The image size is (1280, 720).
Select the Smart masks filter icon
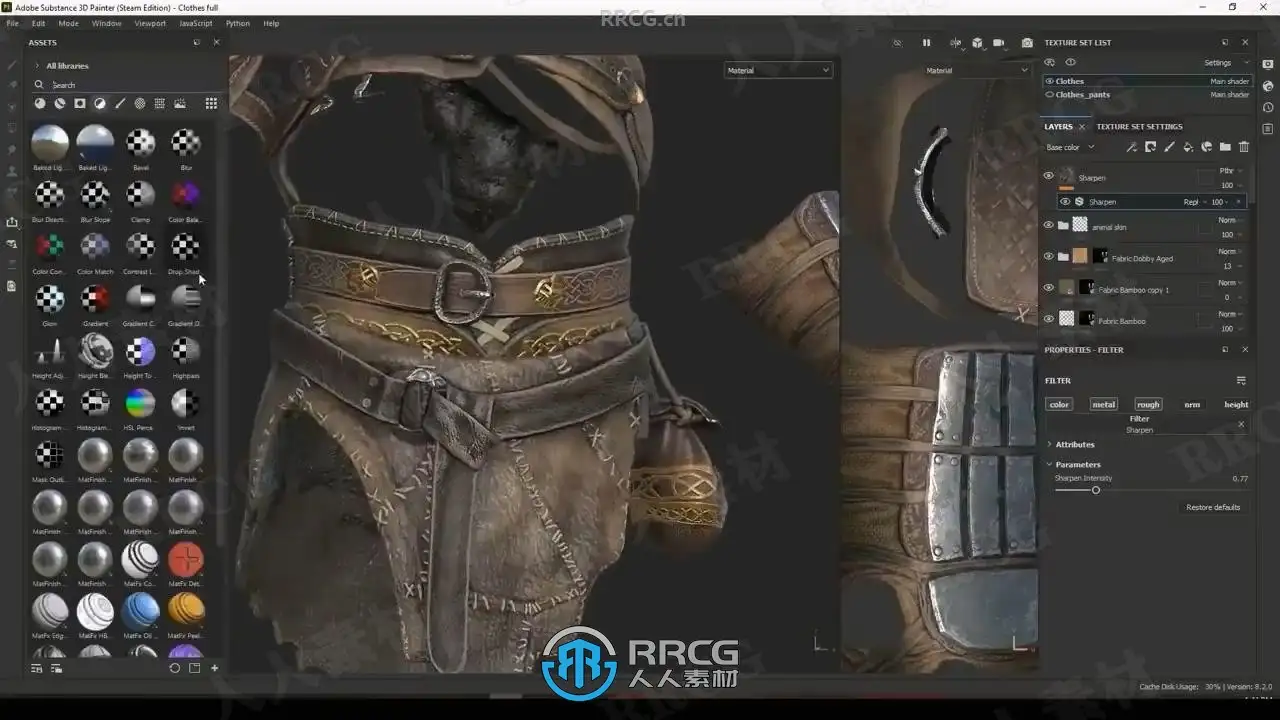point(80,103)
